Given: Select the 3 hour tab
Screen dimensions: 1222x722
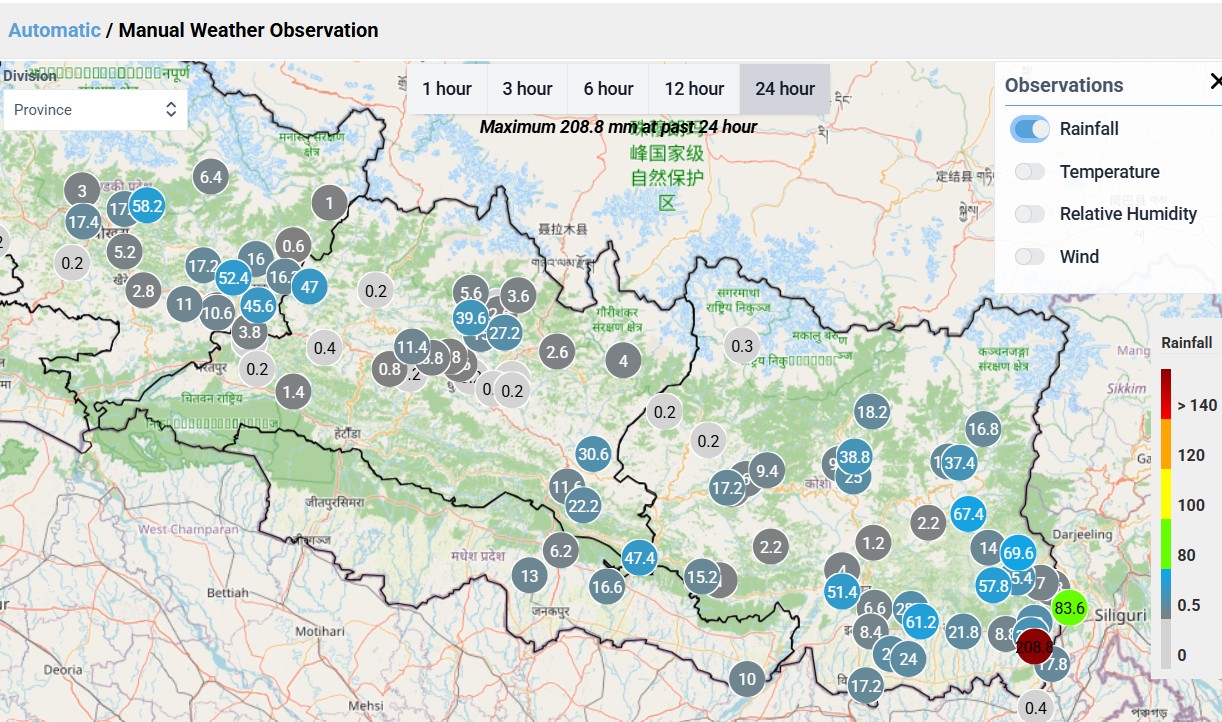Looking at the screenshot, I should 528,89.
